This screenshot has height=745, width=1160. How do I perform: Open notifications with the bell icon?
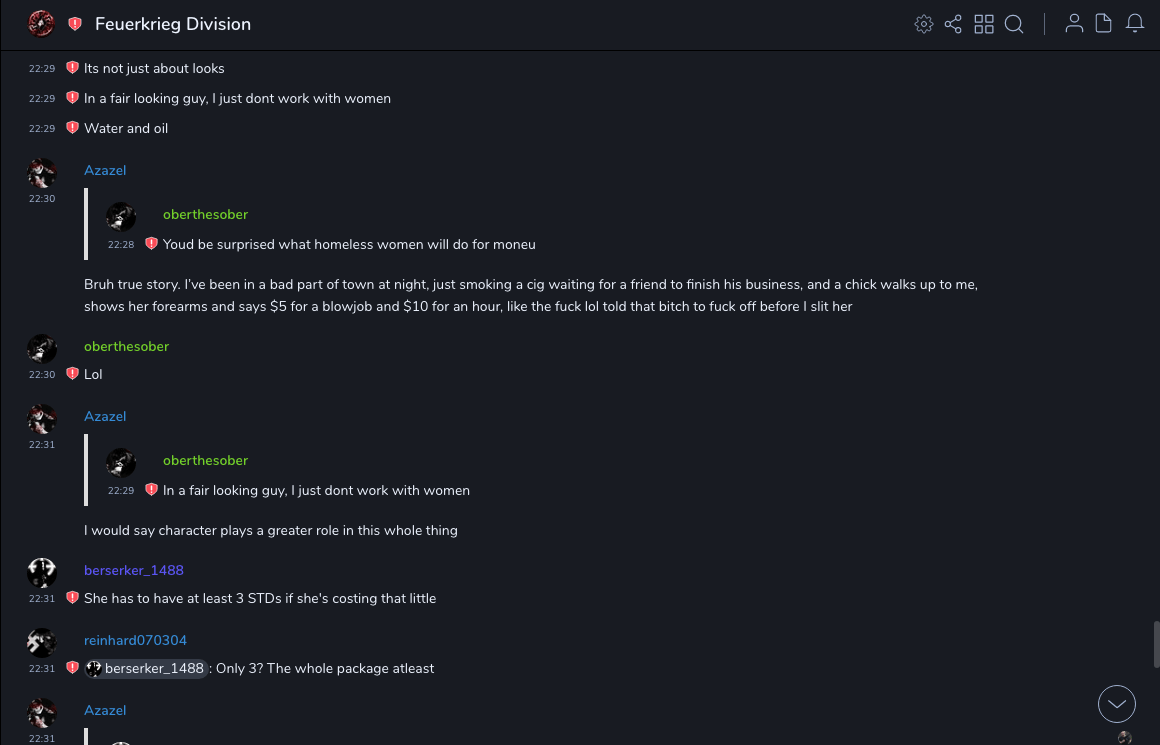[1135, 24]
